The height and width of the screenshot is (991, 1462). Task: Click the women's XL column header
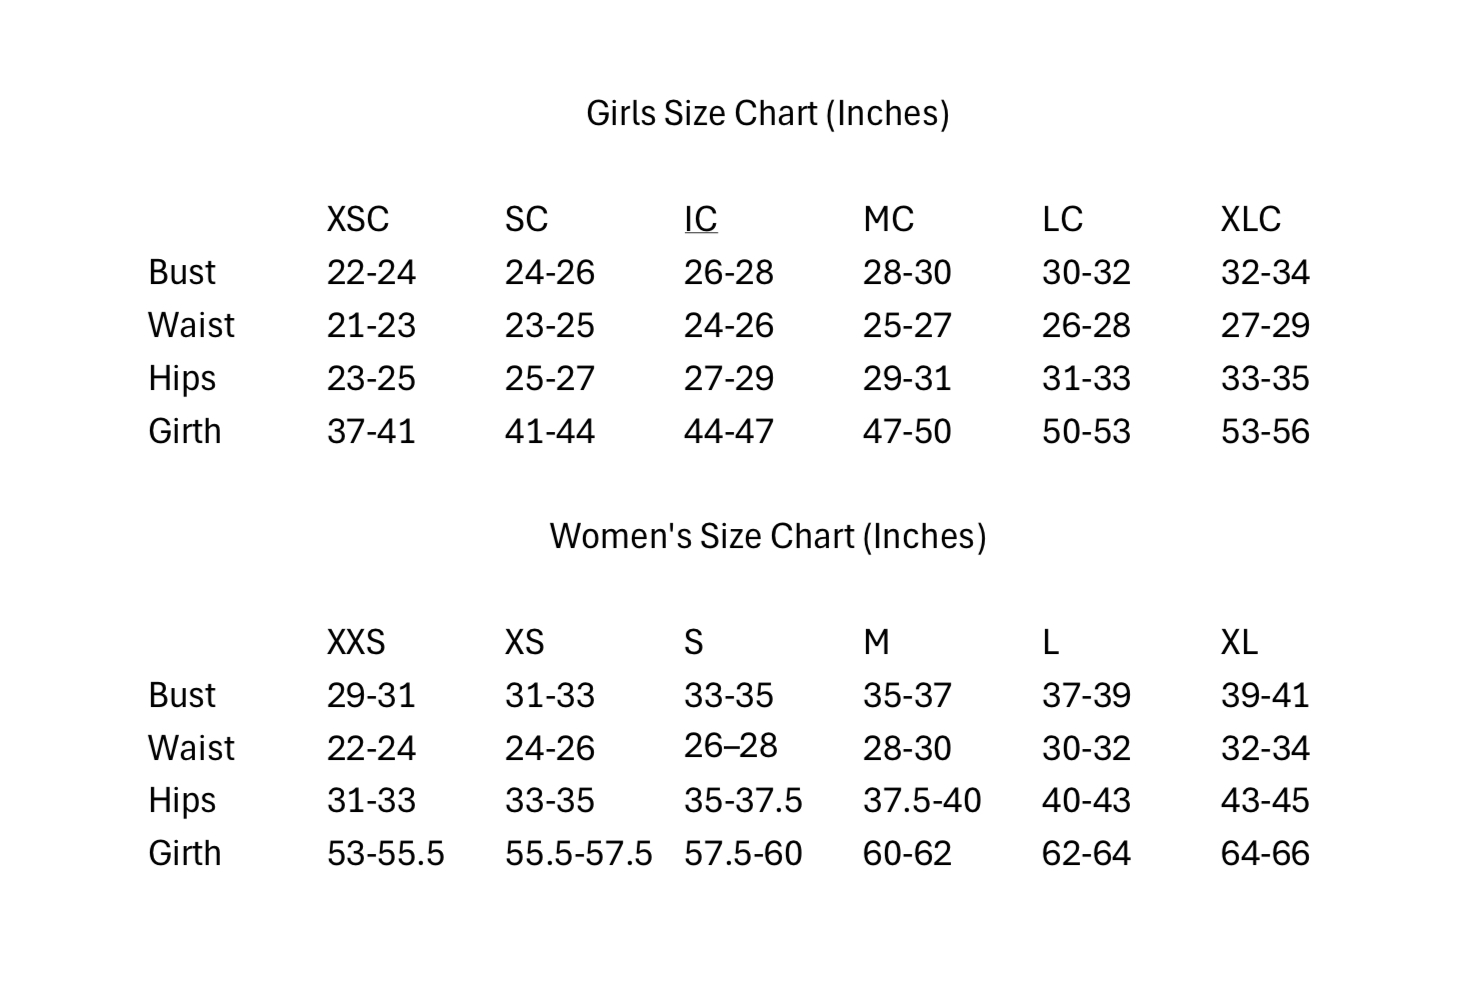point(1239,642)
